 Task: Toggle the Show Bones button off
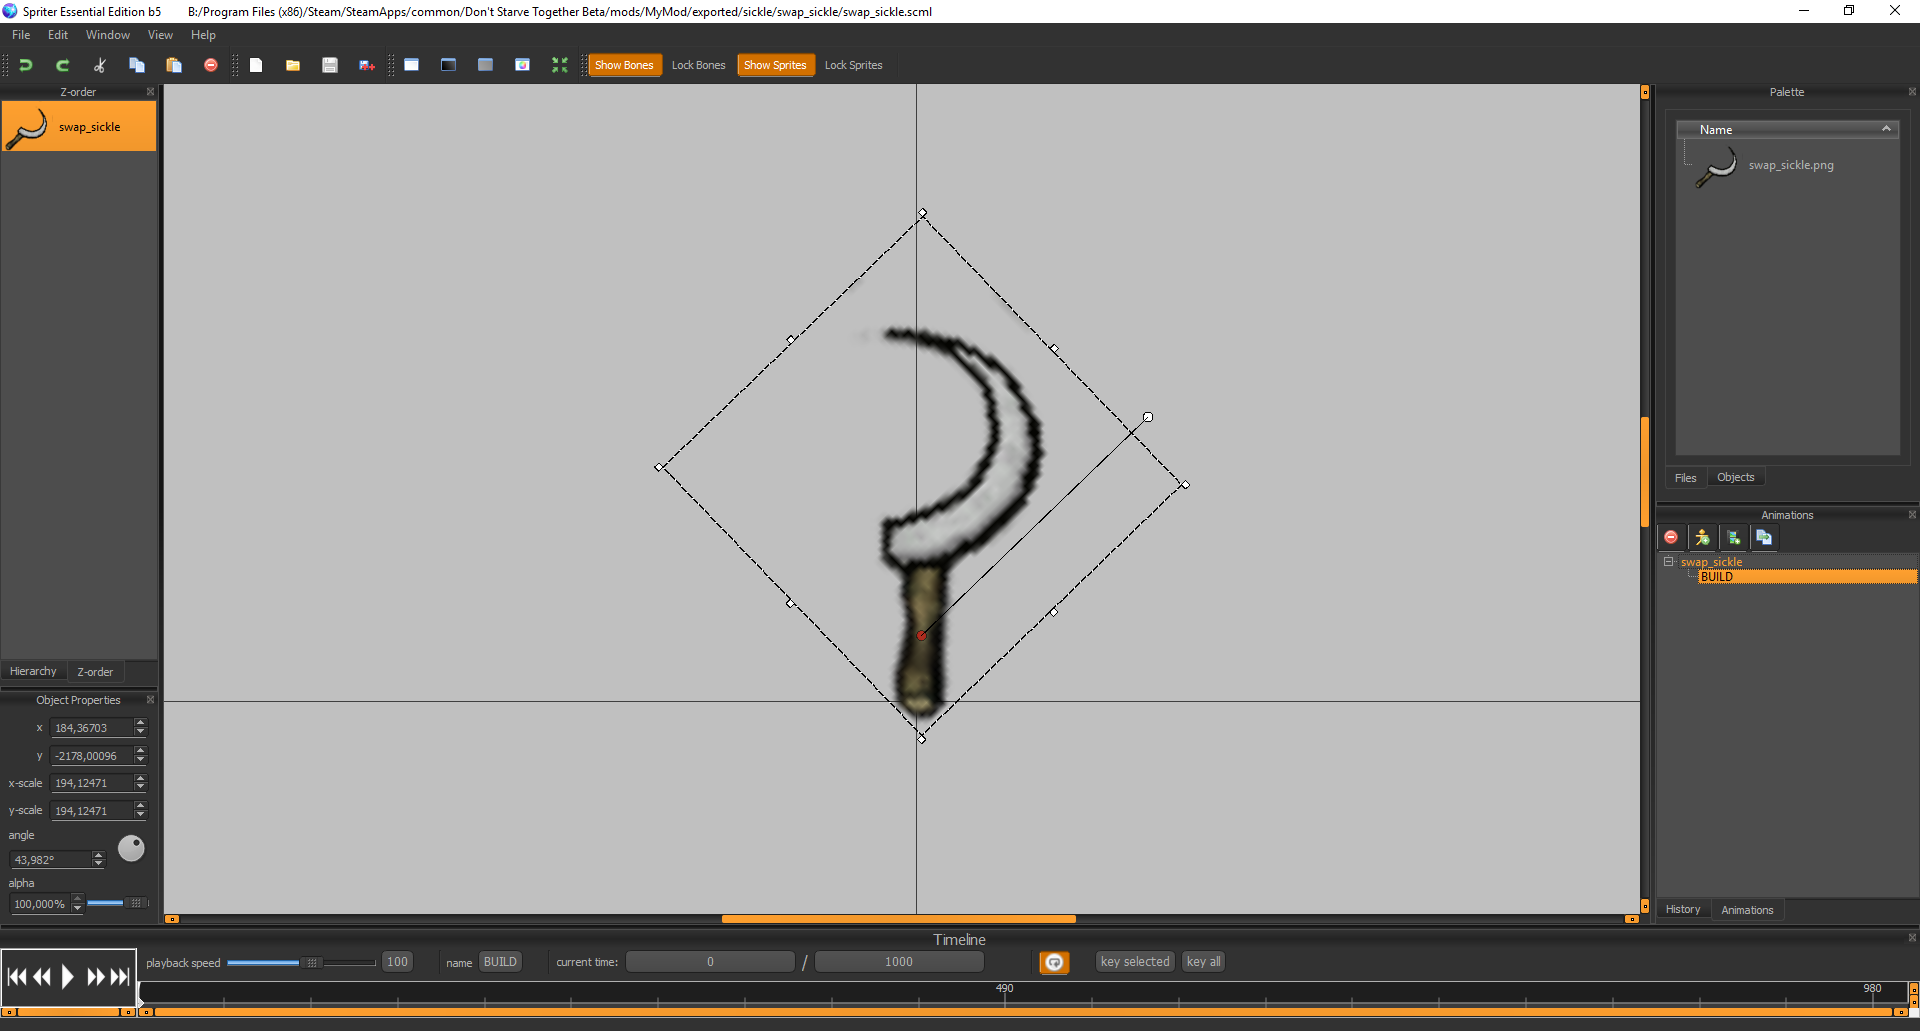click(x=624, y=65)
